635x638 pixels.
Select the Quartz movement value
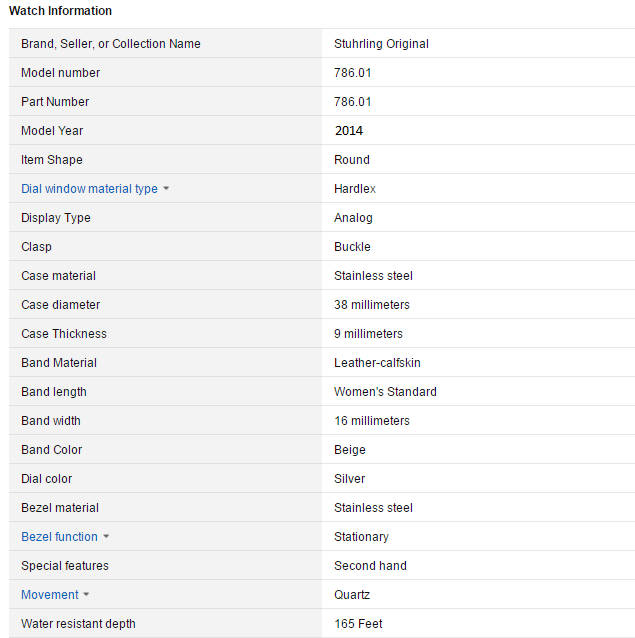pyautogui.click(x=352, y=595)
